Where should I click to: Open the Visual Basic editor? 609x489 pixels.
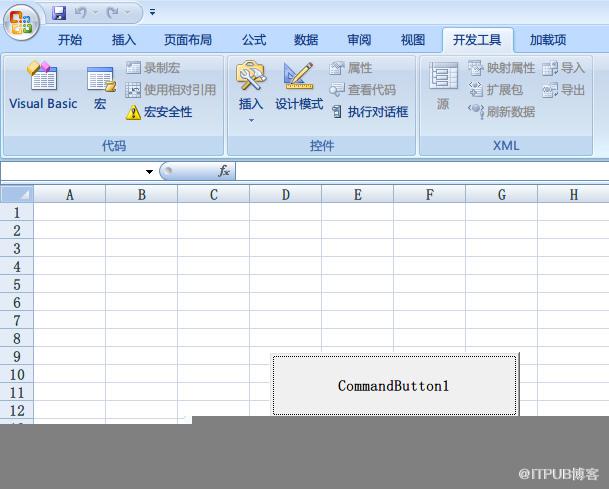click(43, 85)
